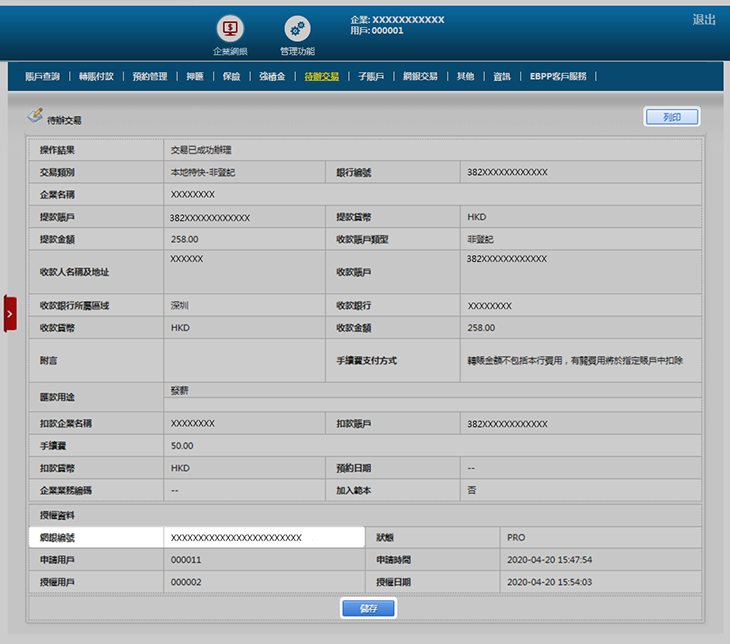Open the 強積金 menu

pyautogui.click(x=272, y=76)
